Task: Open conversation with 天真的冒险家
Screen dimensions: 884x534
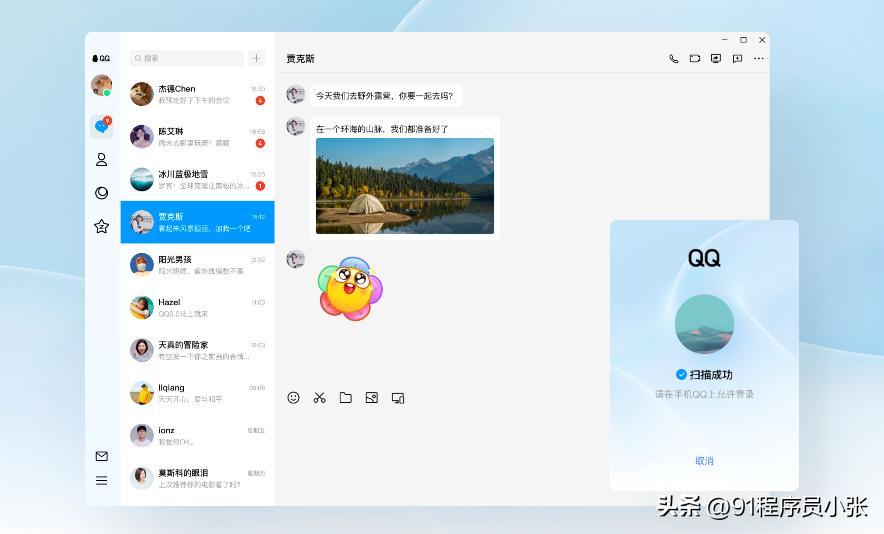Action: pos(197,350)
